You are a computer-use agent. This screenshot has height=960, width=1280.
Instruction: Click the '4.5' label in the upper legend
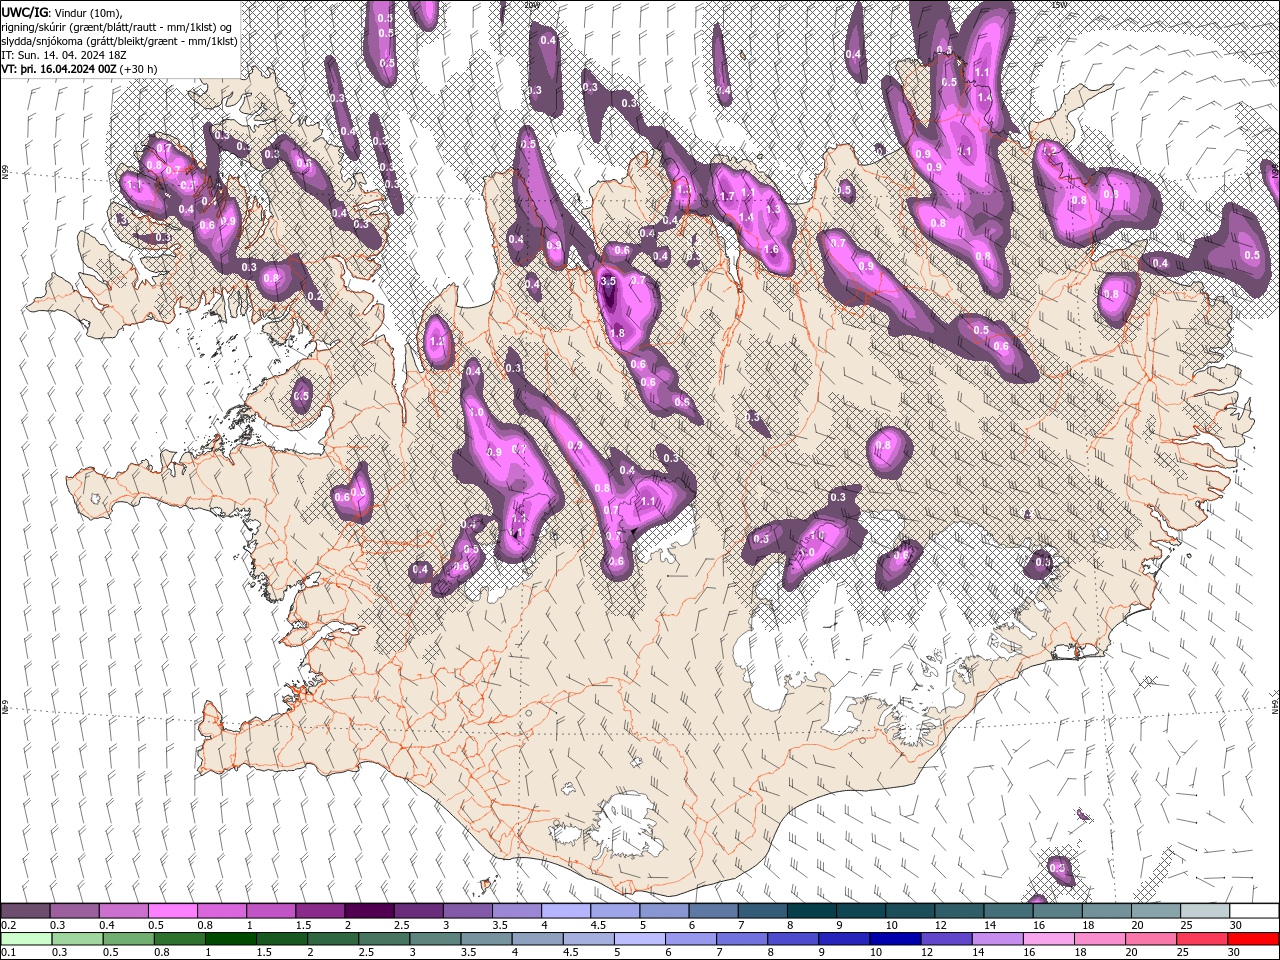click(x=598, y=925)
